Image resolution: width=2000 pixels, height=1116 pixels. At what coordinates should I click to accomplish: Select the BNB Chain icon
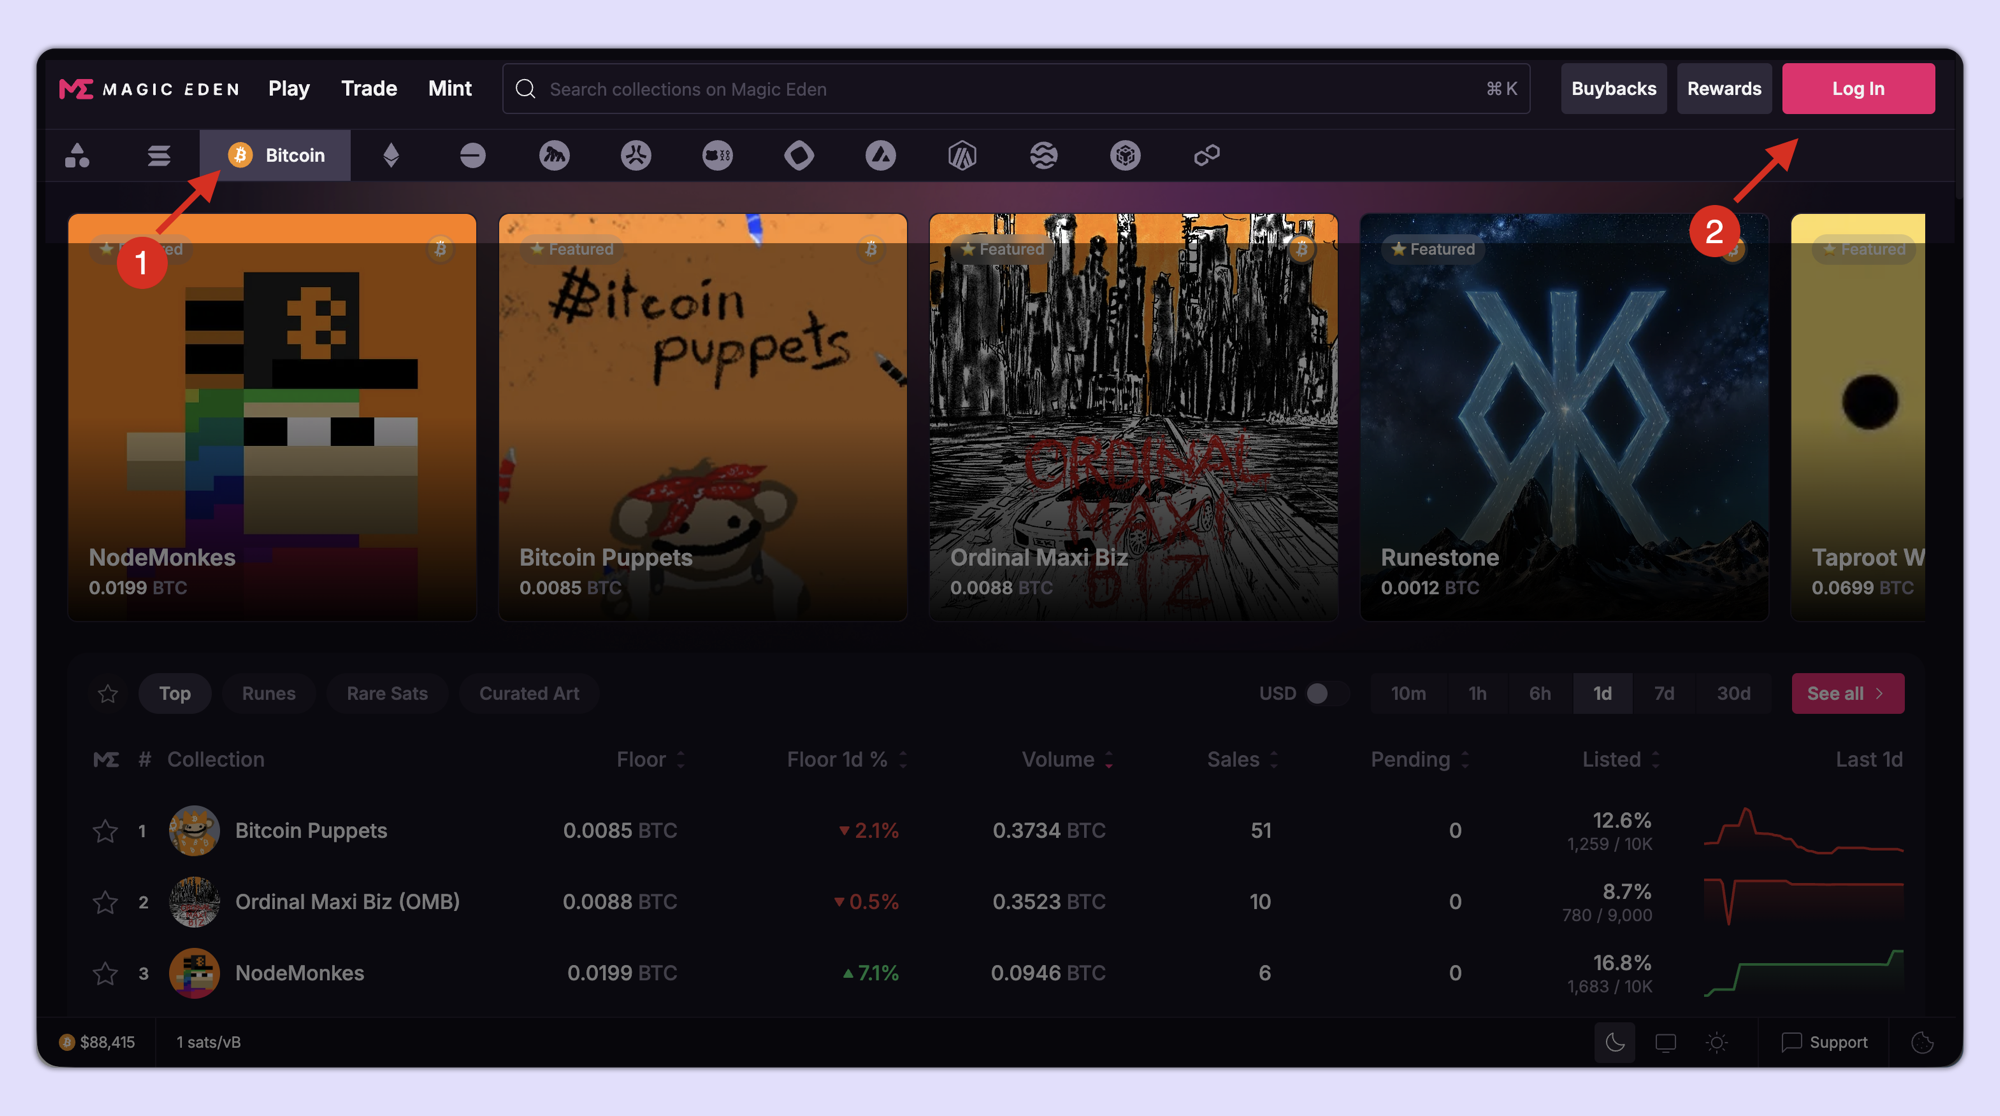(x=1125, y=155)
